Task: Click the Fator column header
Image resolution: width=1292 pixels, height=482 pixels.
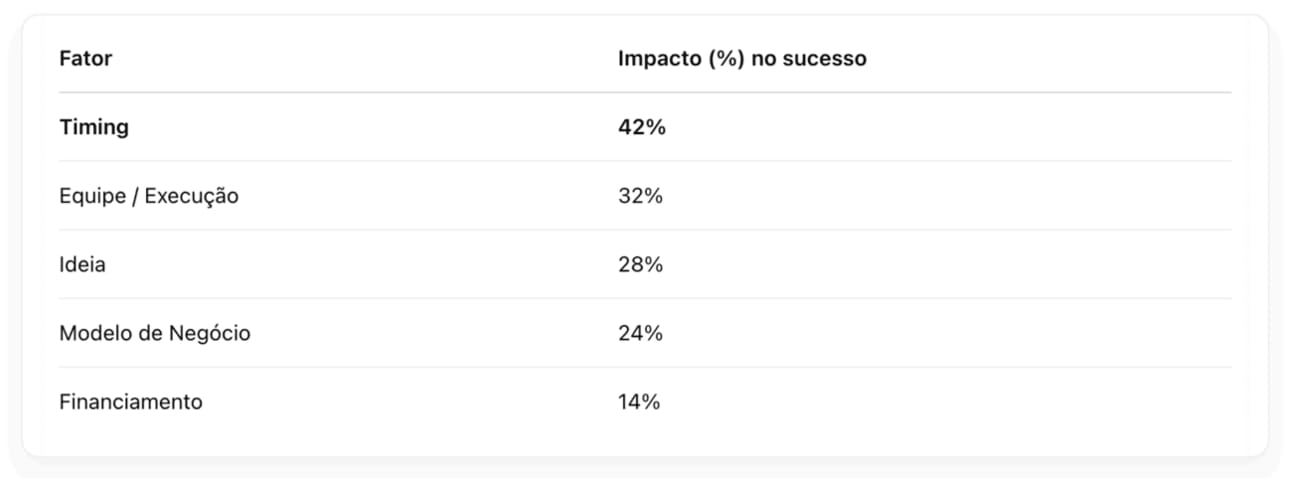Action: coord(85,58)
